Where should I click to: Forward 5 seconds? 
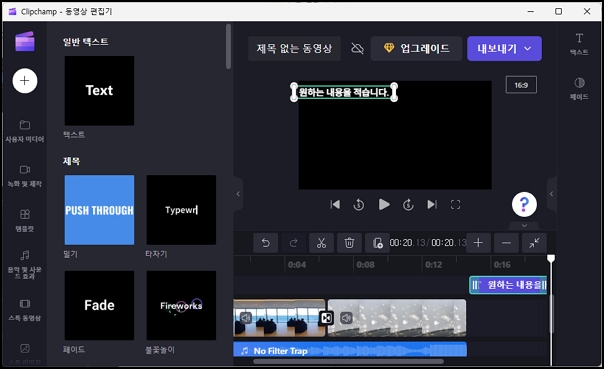coord(408,205)
